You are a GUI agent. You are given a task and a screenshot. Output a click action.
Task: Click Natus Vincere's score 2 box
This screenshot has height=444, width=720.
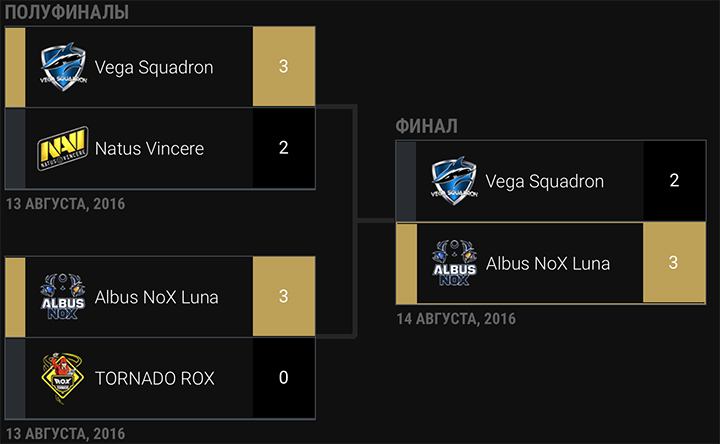click(284, 148)
